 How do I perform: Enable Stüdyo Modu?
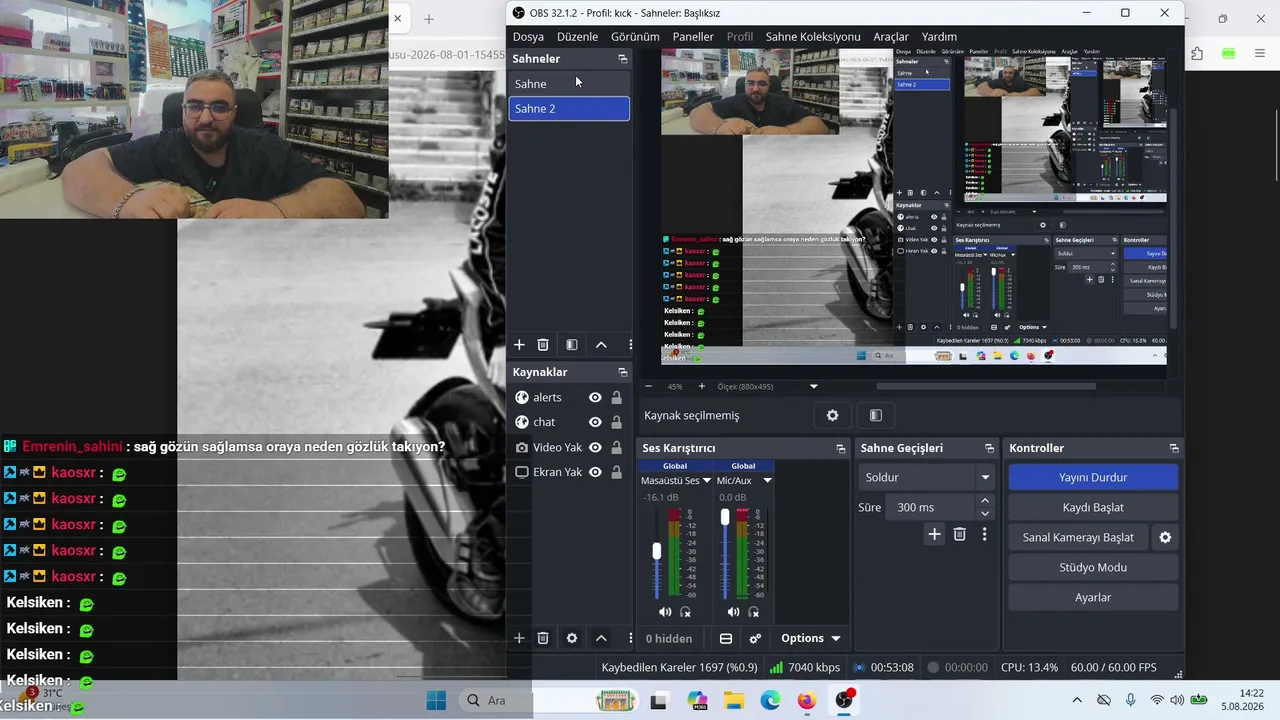(1093, 567)
